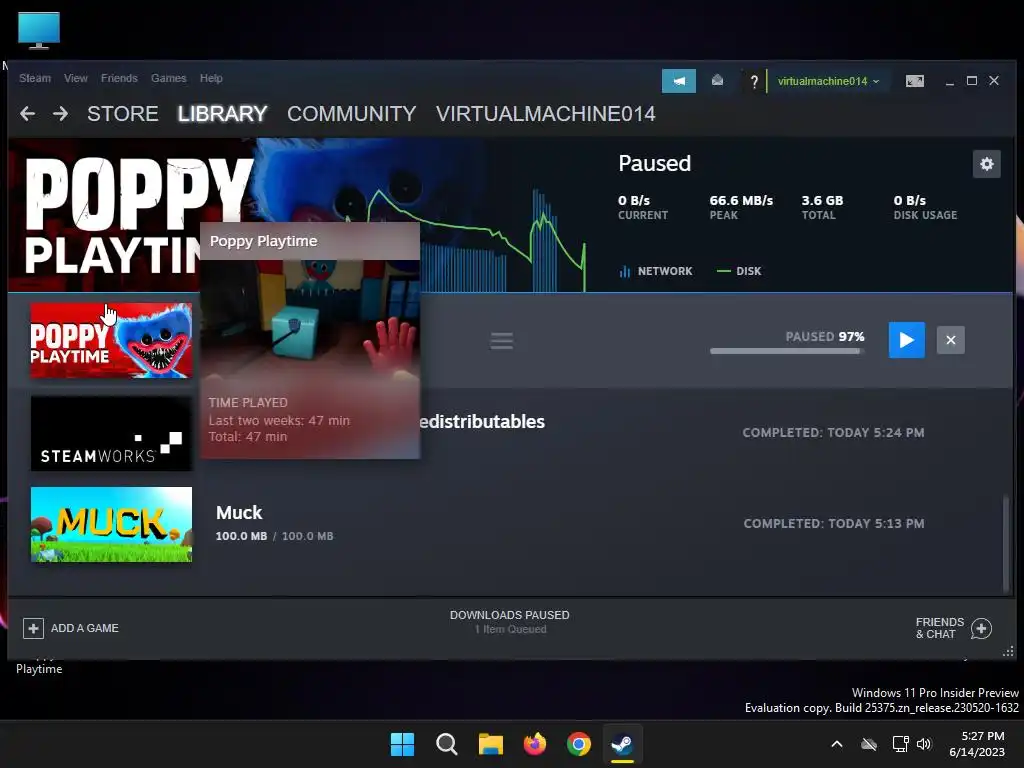Open the Windows Start menu
This screenshot has width=1024, height=768.
402,744
